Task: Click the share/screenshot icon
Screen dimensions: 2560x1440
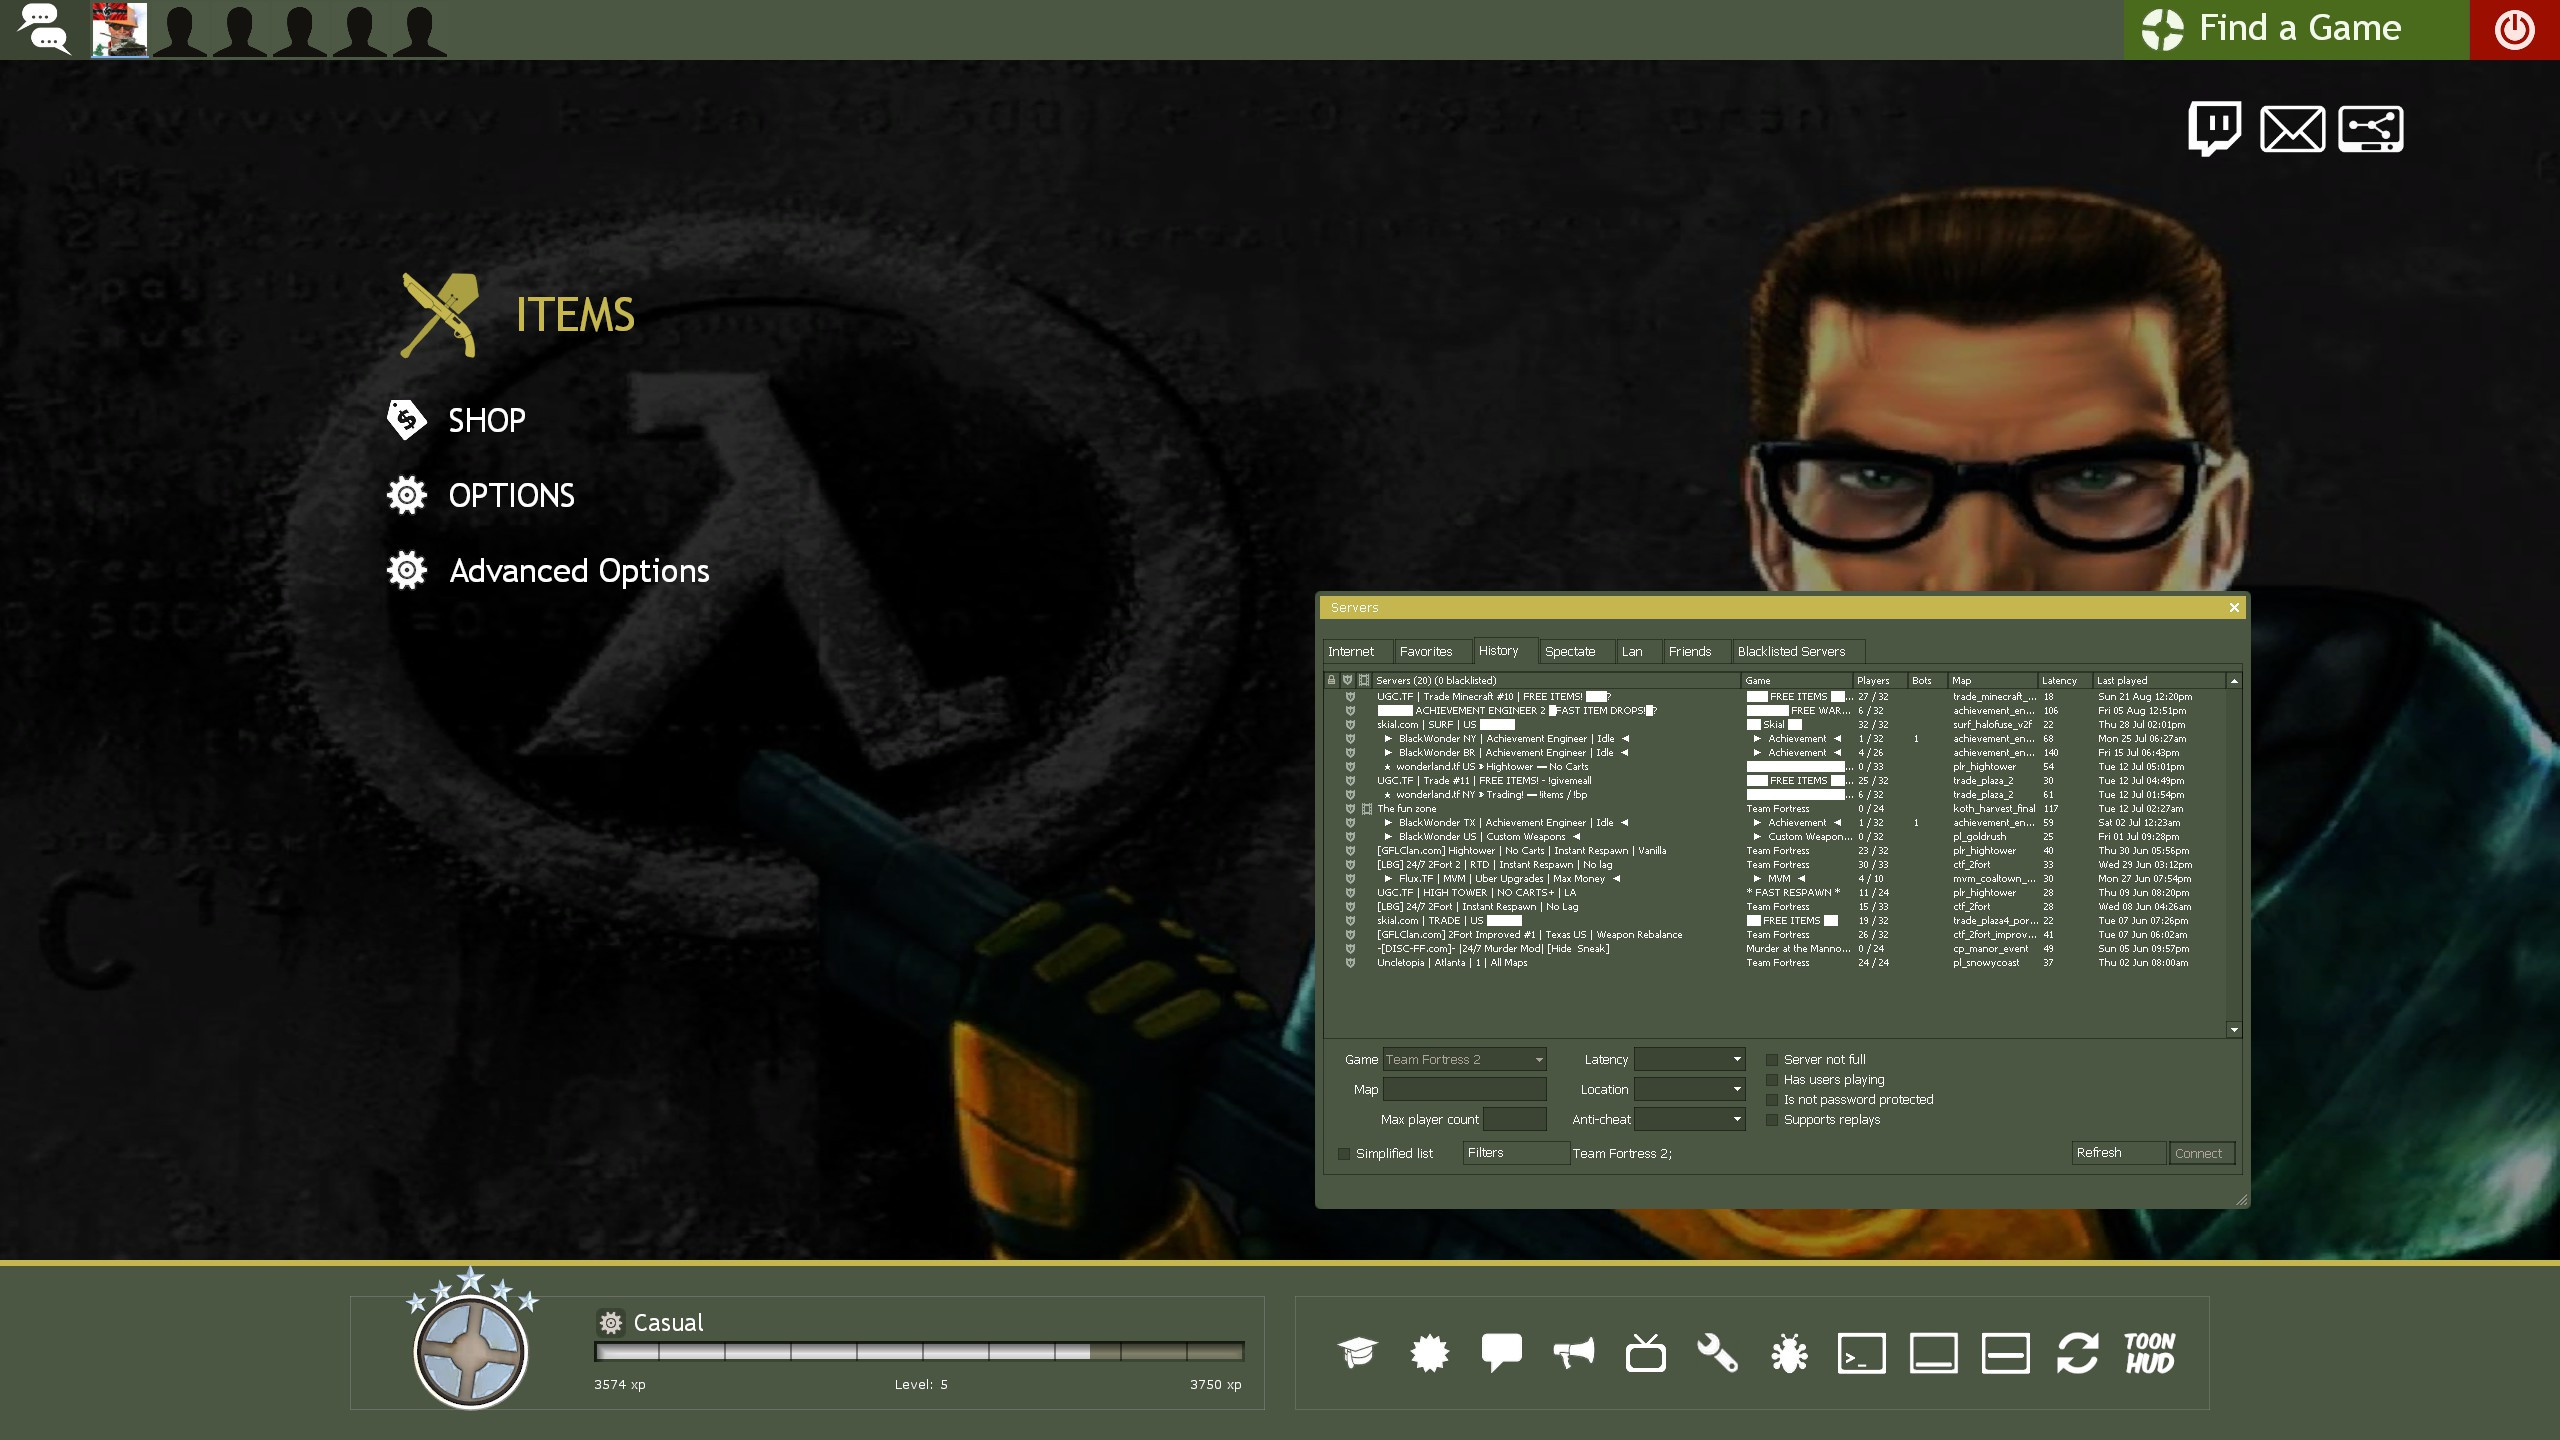Action: pyautogui.click(x=2370, y=128)
